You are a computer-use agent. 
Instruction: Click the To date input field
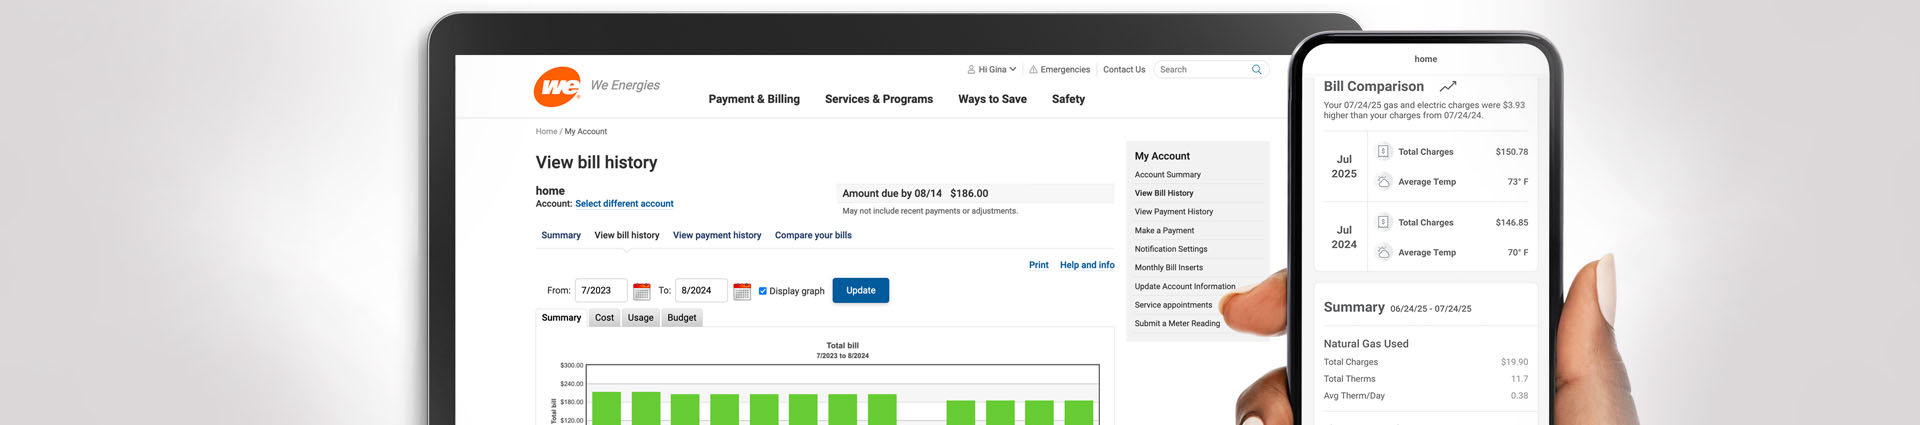(701, 290)
